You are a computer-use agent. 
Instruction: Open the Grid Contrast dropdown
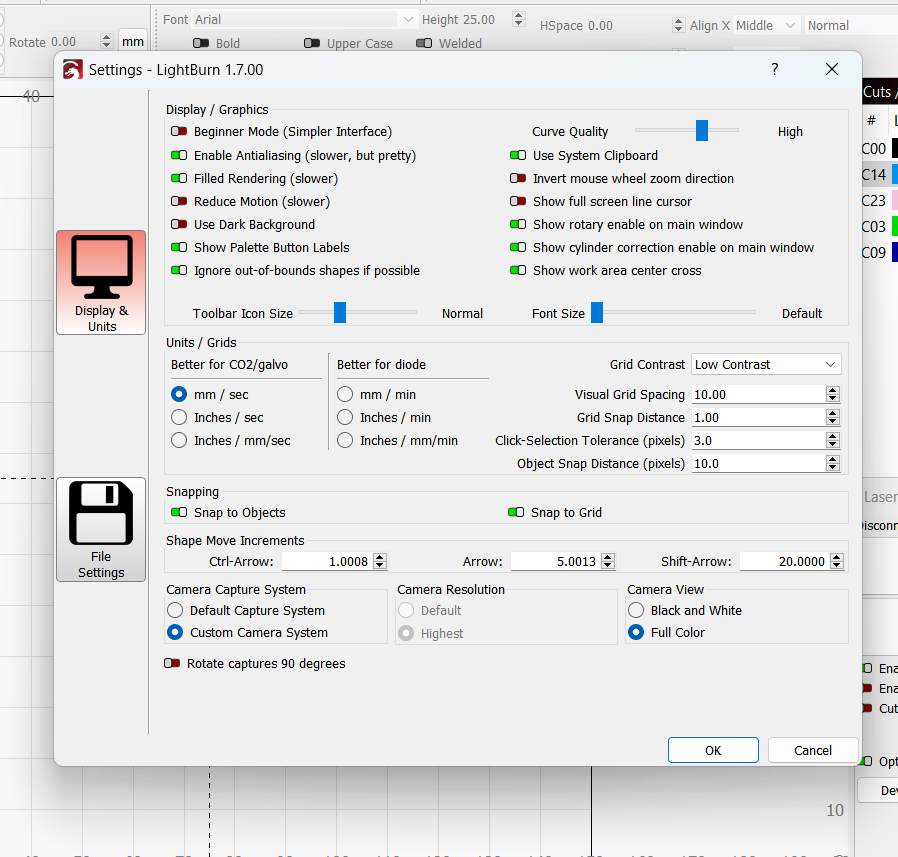[766, 364]
